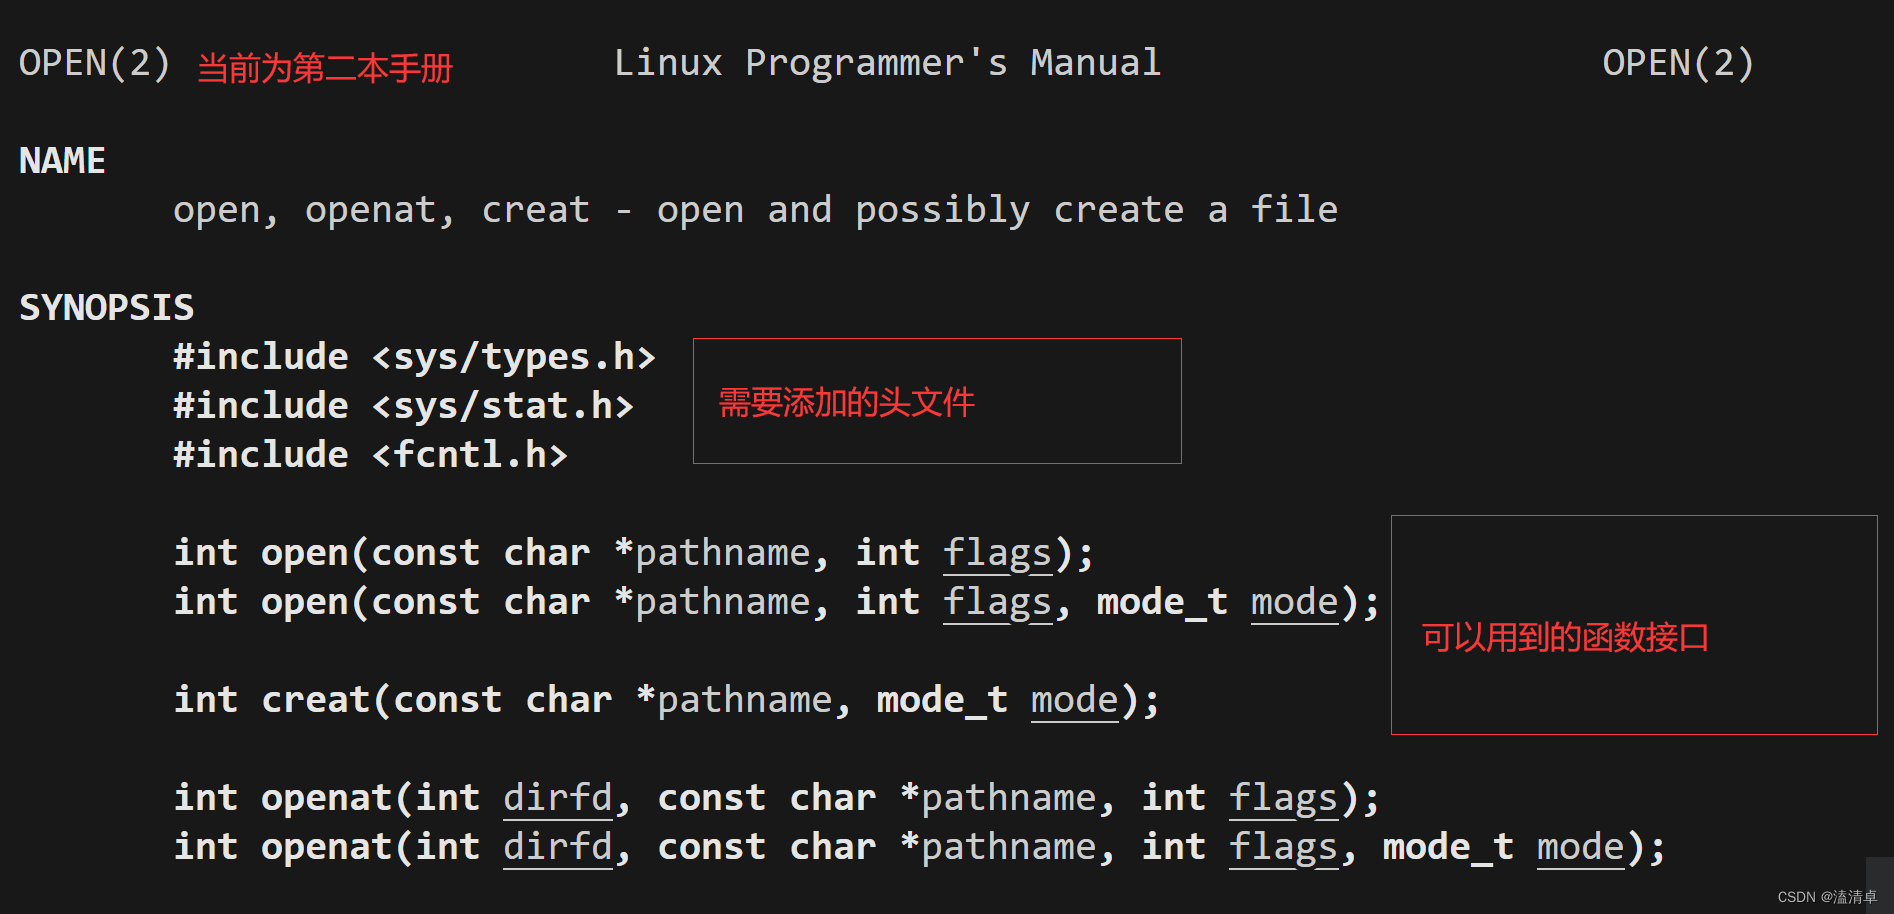Click the #include <sys/types.h> line
Image resolution: width=1894 pixels, height=914 pixels.
[x=414, y=357]
